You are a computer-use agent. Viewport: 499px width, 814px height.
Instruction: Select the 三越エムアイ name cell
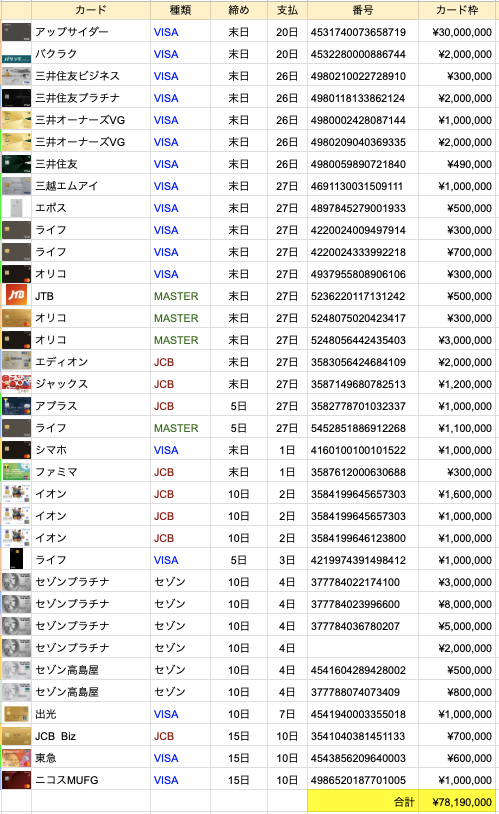(x=91, y=186)
